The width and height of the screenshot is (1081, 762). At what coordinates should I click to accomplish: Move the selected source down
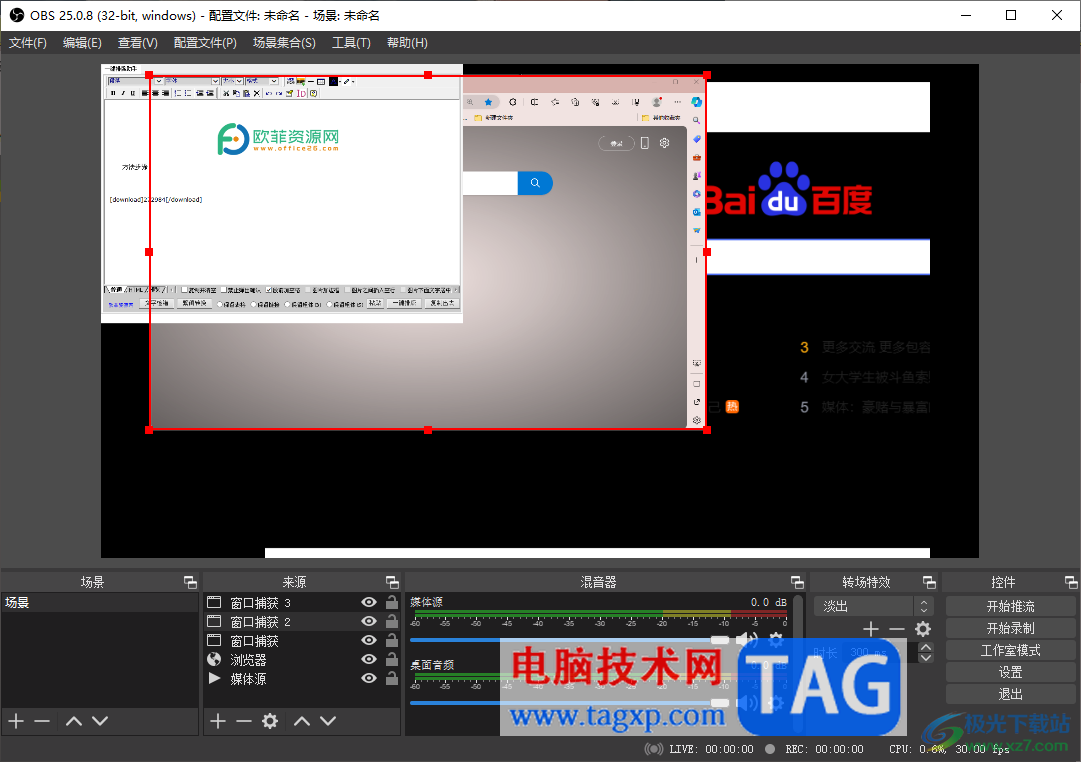click(328, 721)
